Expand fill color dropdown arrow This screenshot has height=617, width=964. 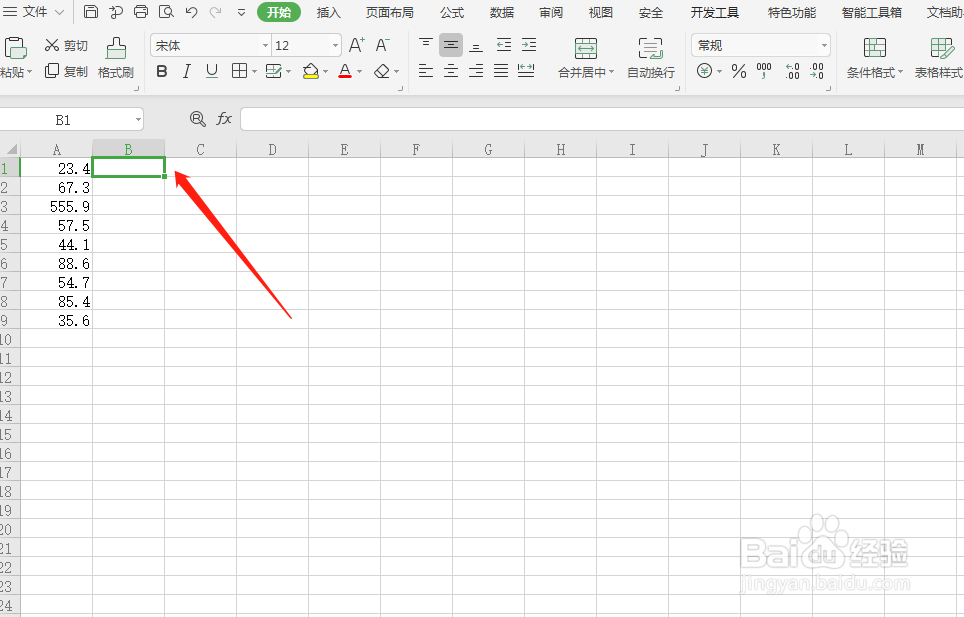[x=325, y=72]
